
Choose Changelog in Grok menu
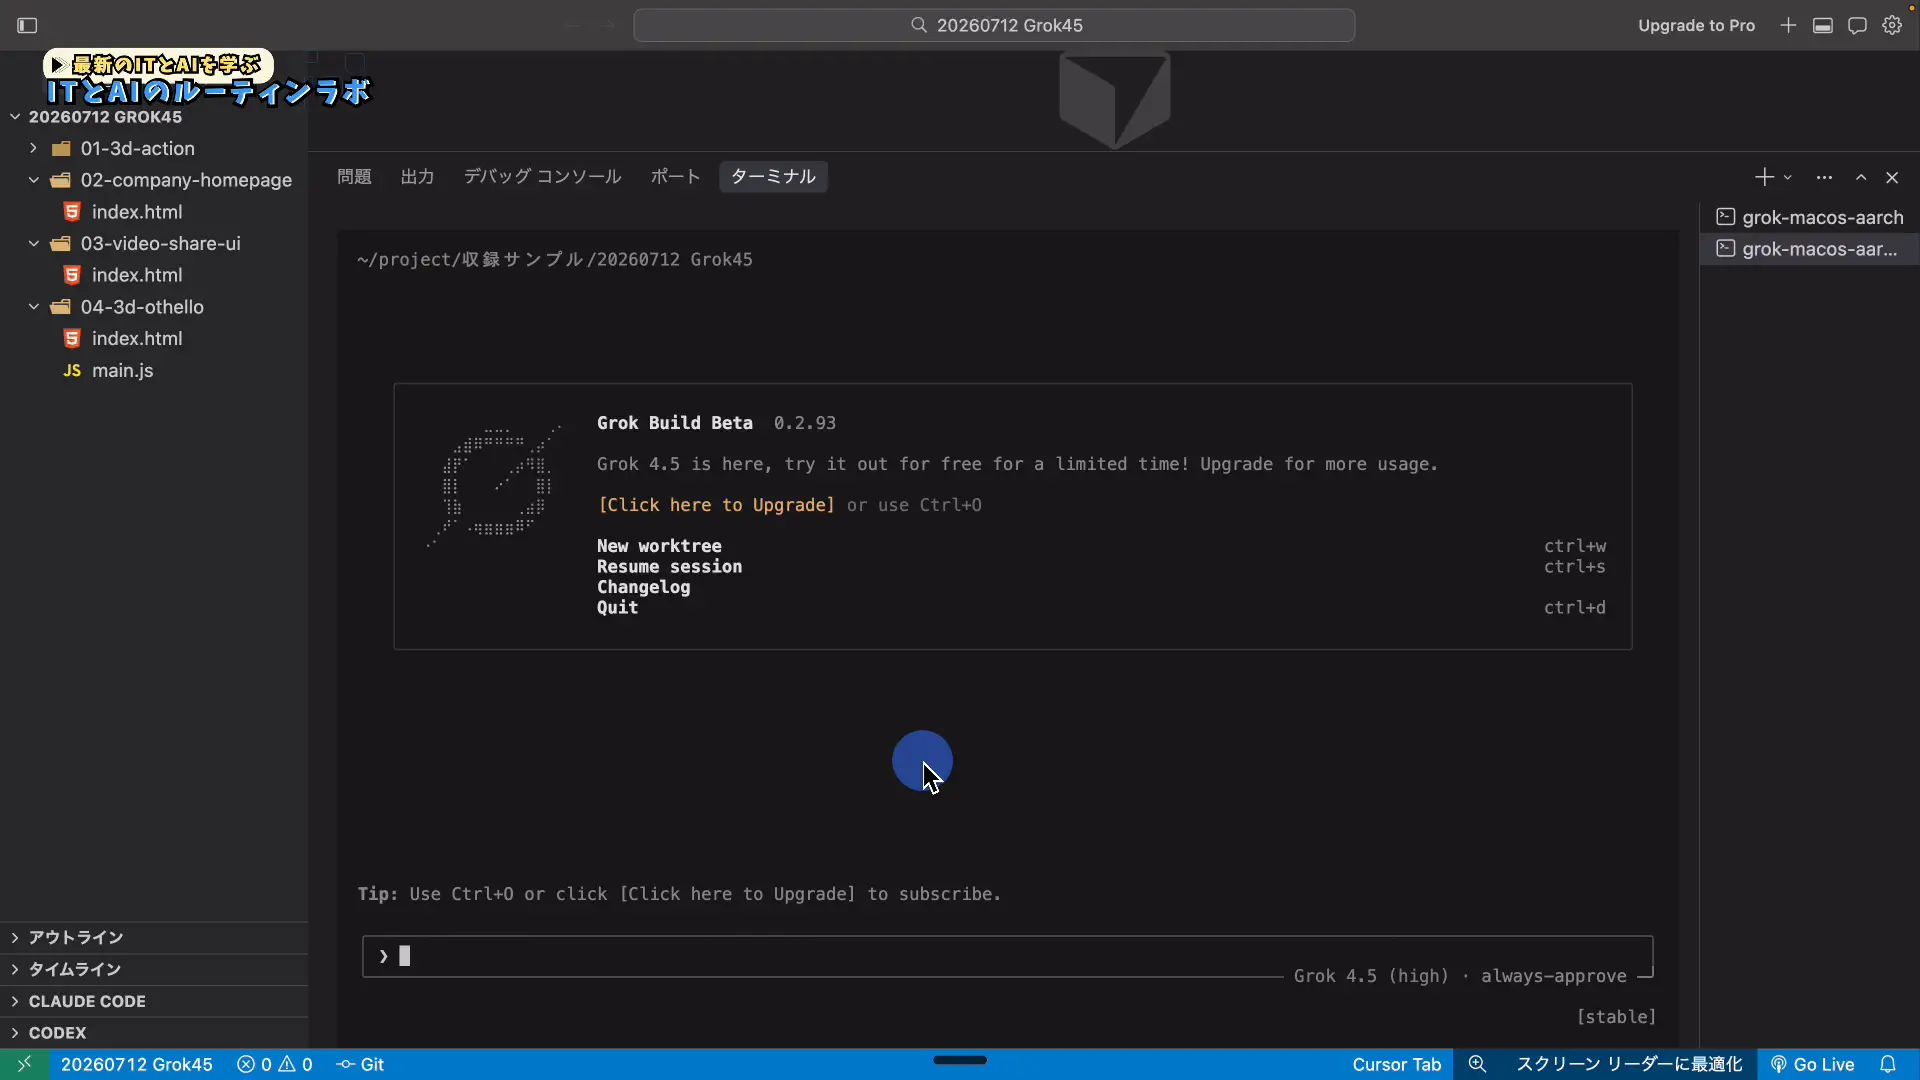click(x=643, y=587)
